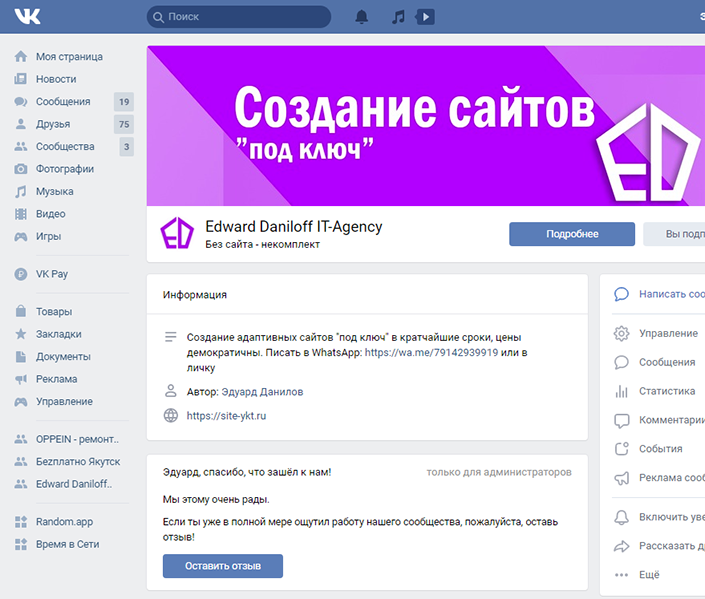Open Музыка in left sidebar
This screenshot has width=705, height=599.
[x=55, y=192]
